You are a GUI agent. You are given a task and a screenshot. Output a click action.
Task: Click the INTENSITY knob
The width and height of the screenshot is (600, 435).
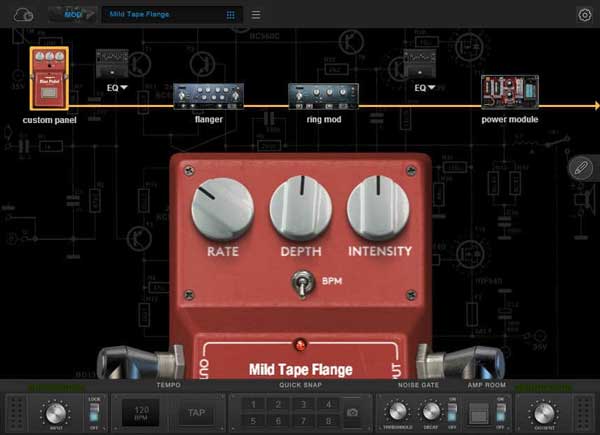coord(378,208)
